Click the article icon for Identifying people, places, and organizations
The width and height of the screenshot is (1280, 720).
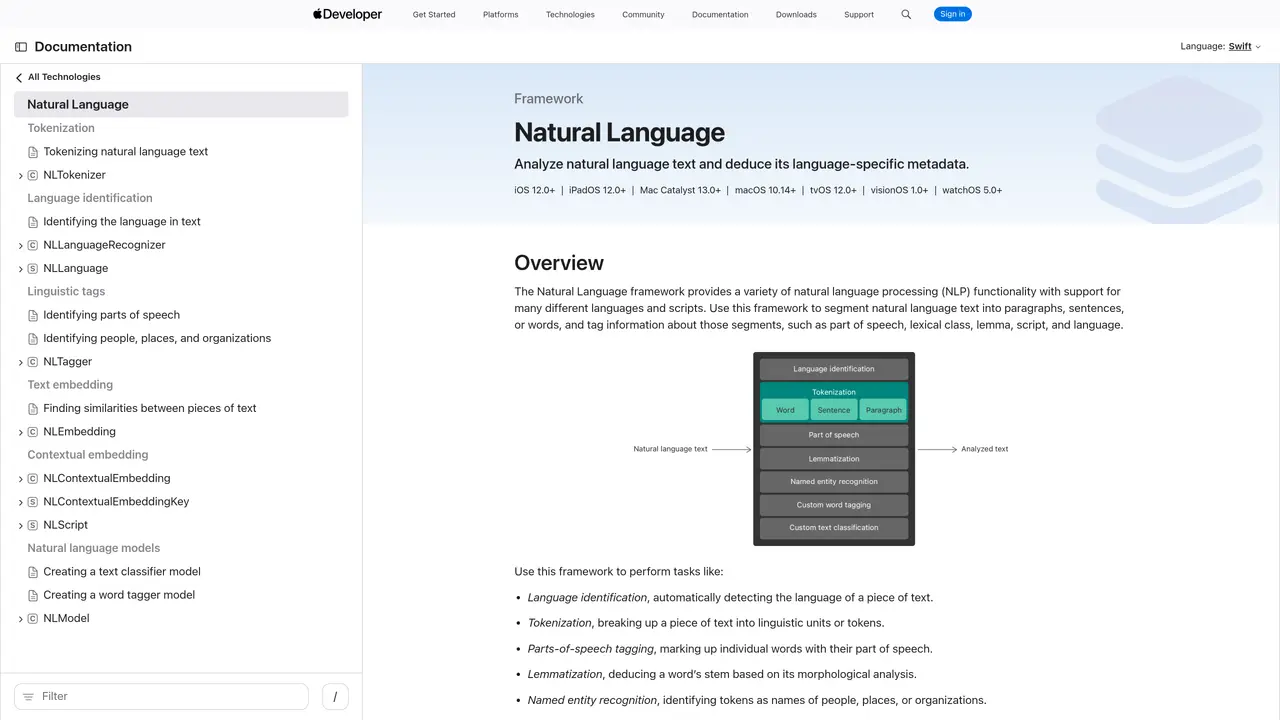[x=33, y=338]
